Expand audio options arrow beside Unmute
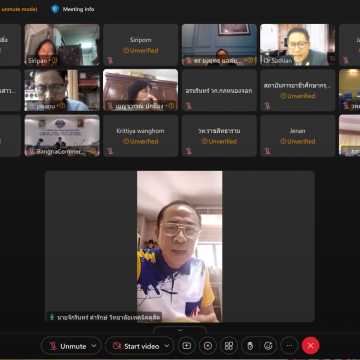Screen dimensions: 360x360 coord(94,346)
